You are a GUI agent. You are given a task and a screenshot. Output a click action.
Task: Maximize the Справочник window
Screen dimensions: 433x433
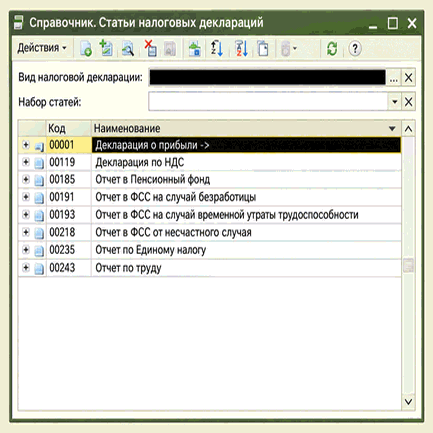(393, 23)
